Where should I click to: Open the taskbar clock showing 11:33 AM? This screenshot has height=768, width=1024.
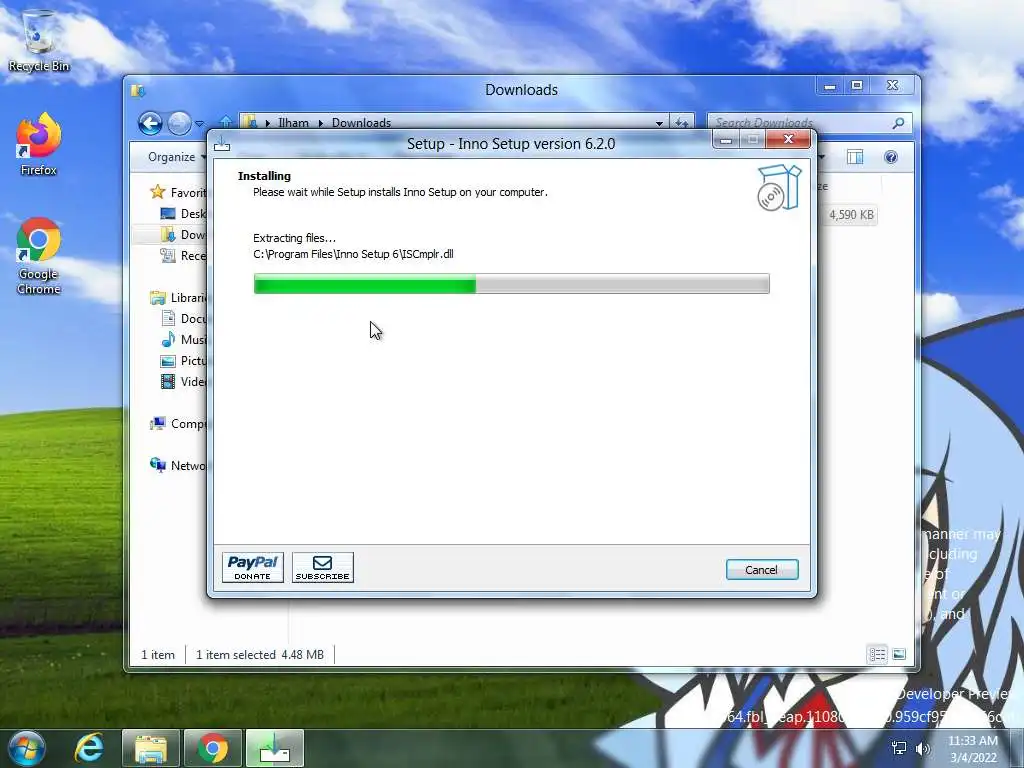[973, 748]
